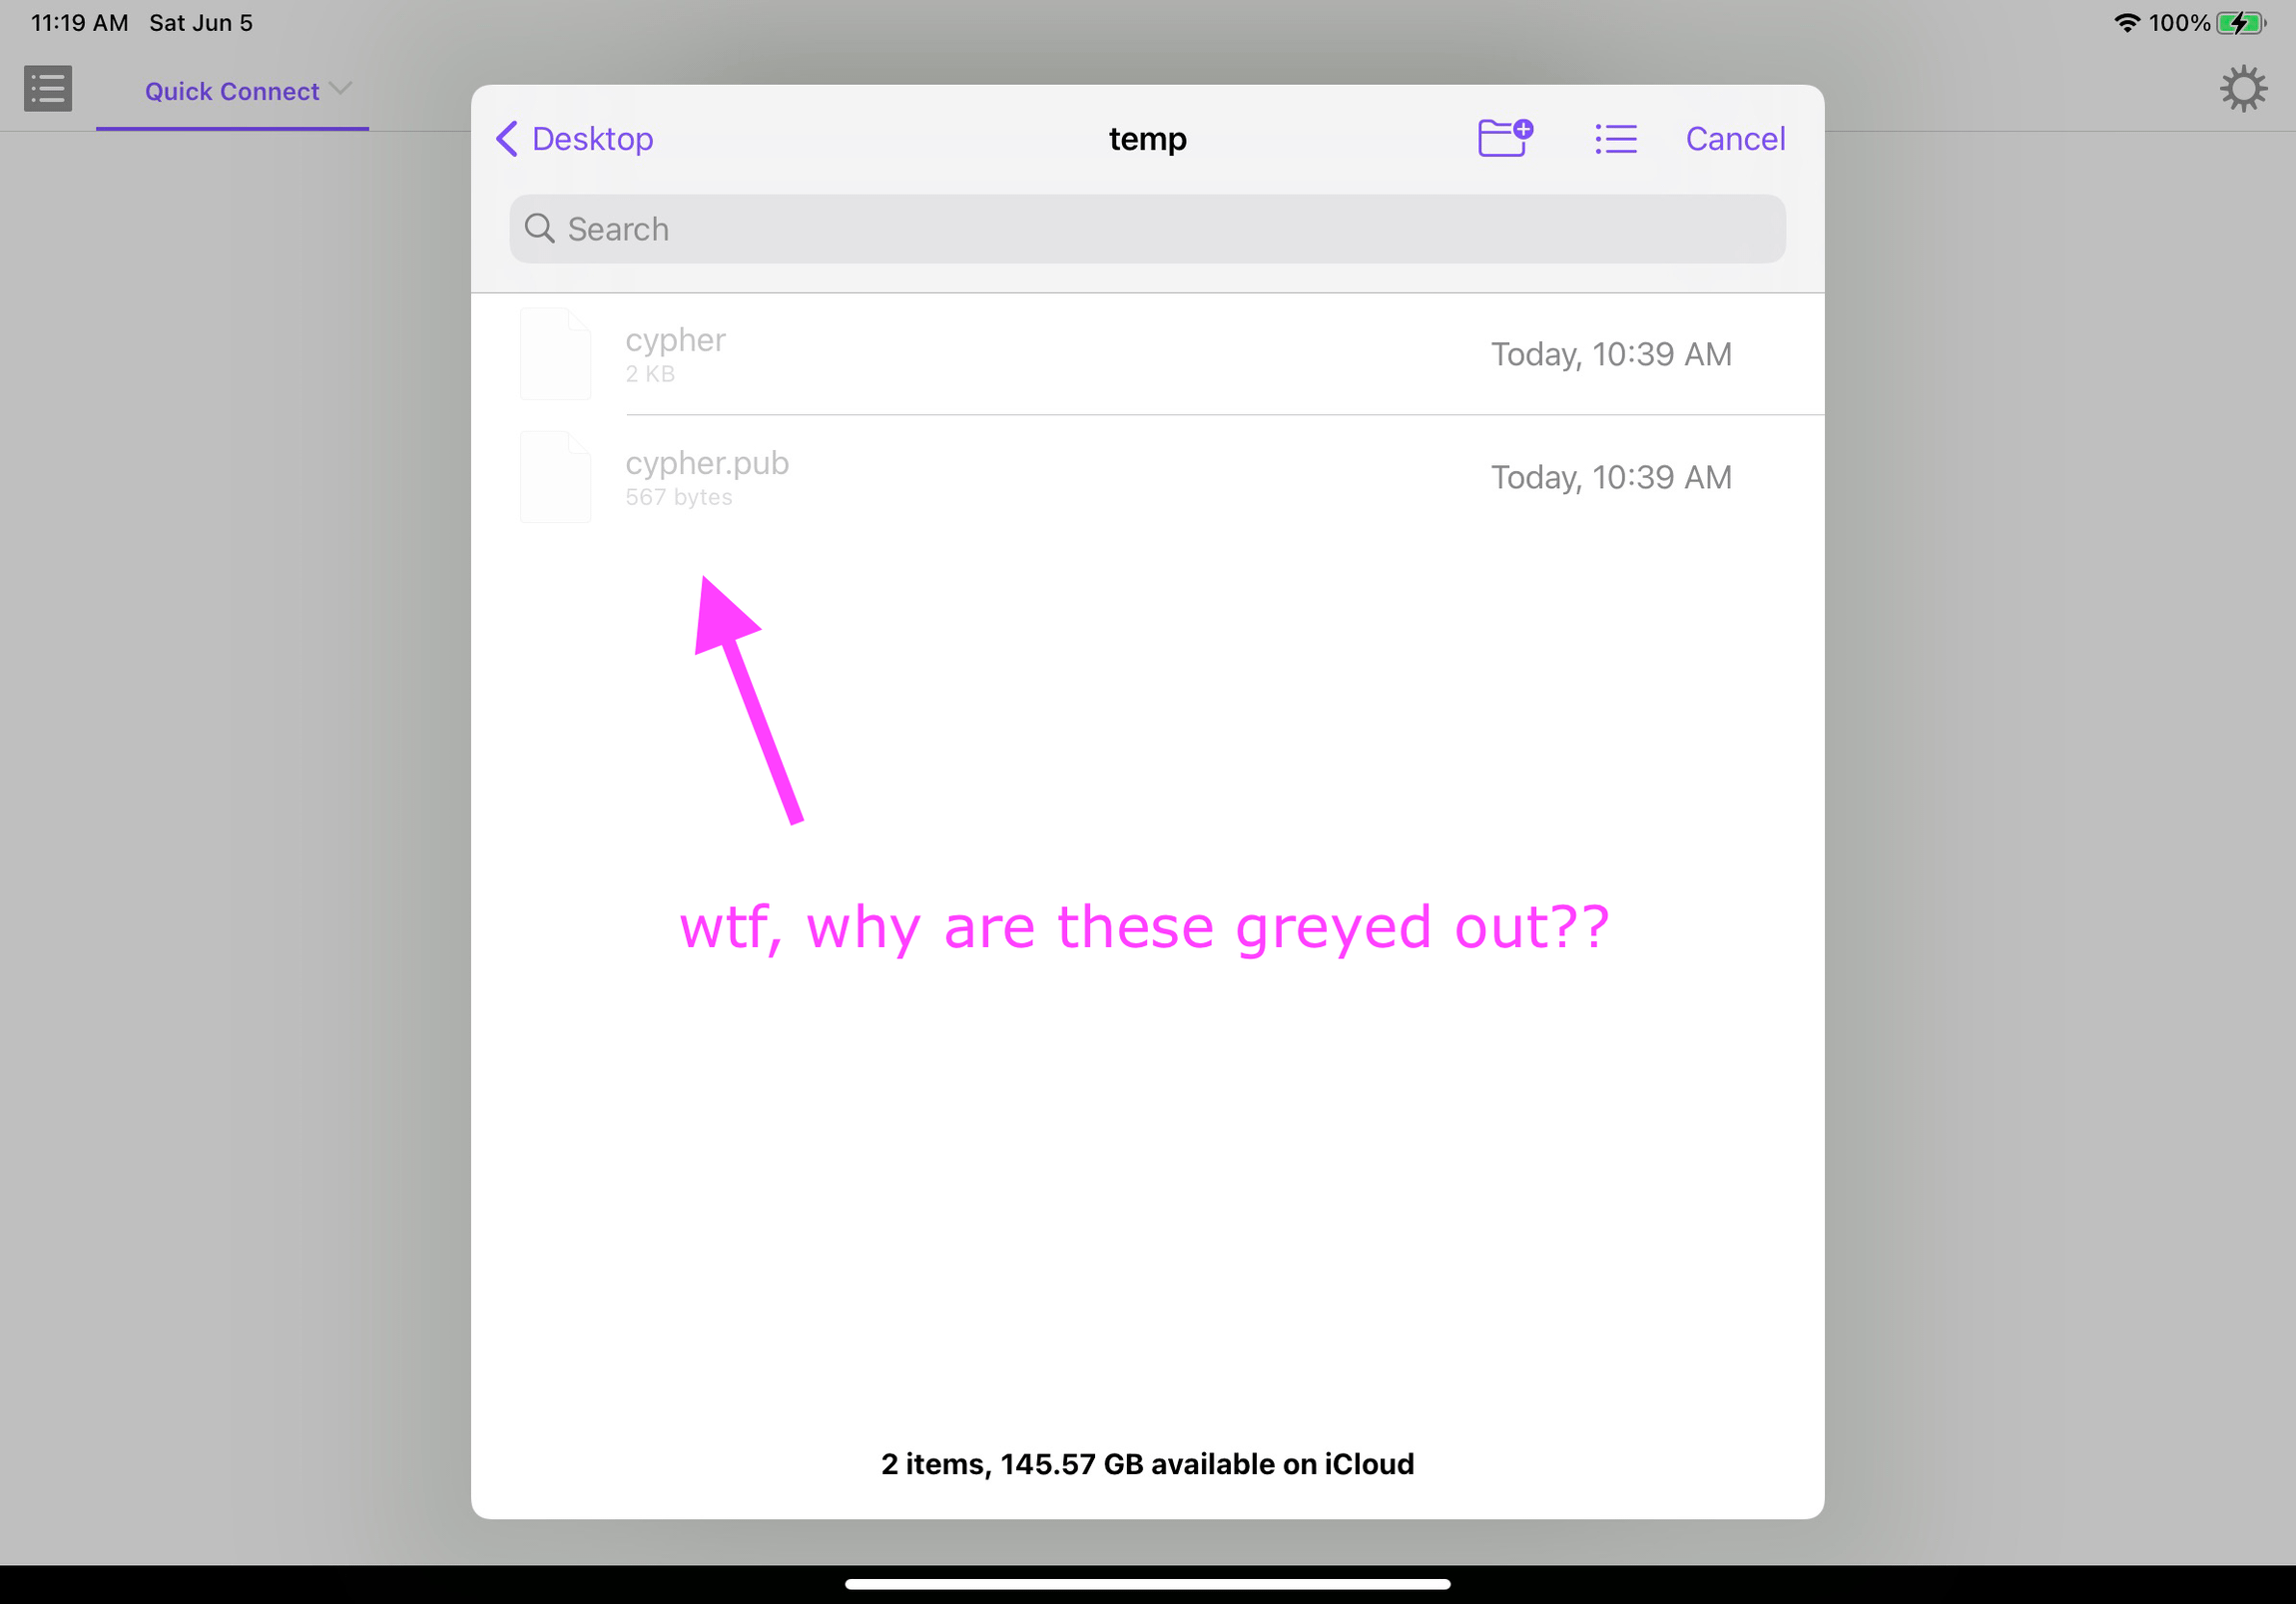2296x1604 pixels.
Task: Select the cypher file name
Action: pos(675,340)
